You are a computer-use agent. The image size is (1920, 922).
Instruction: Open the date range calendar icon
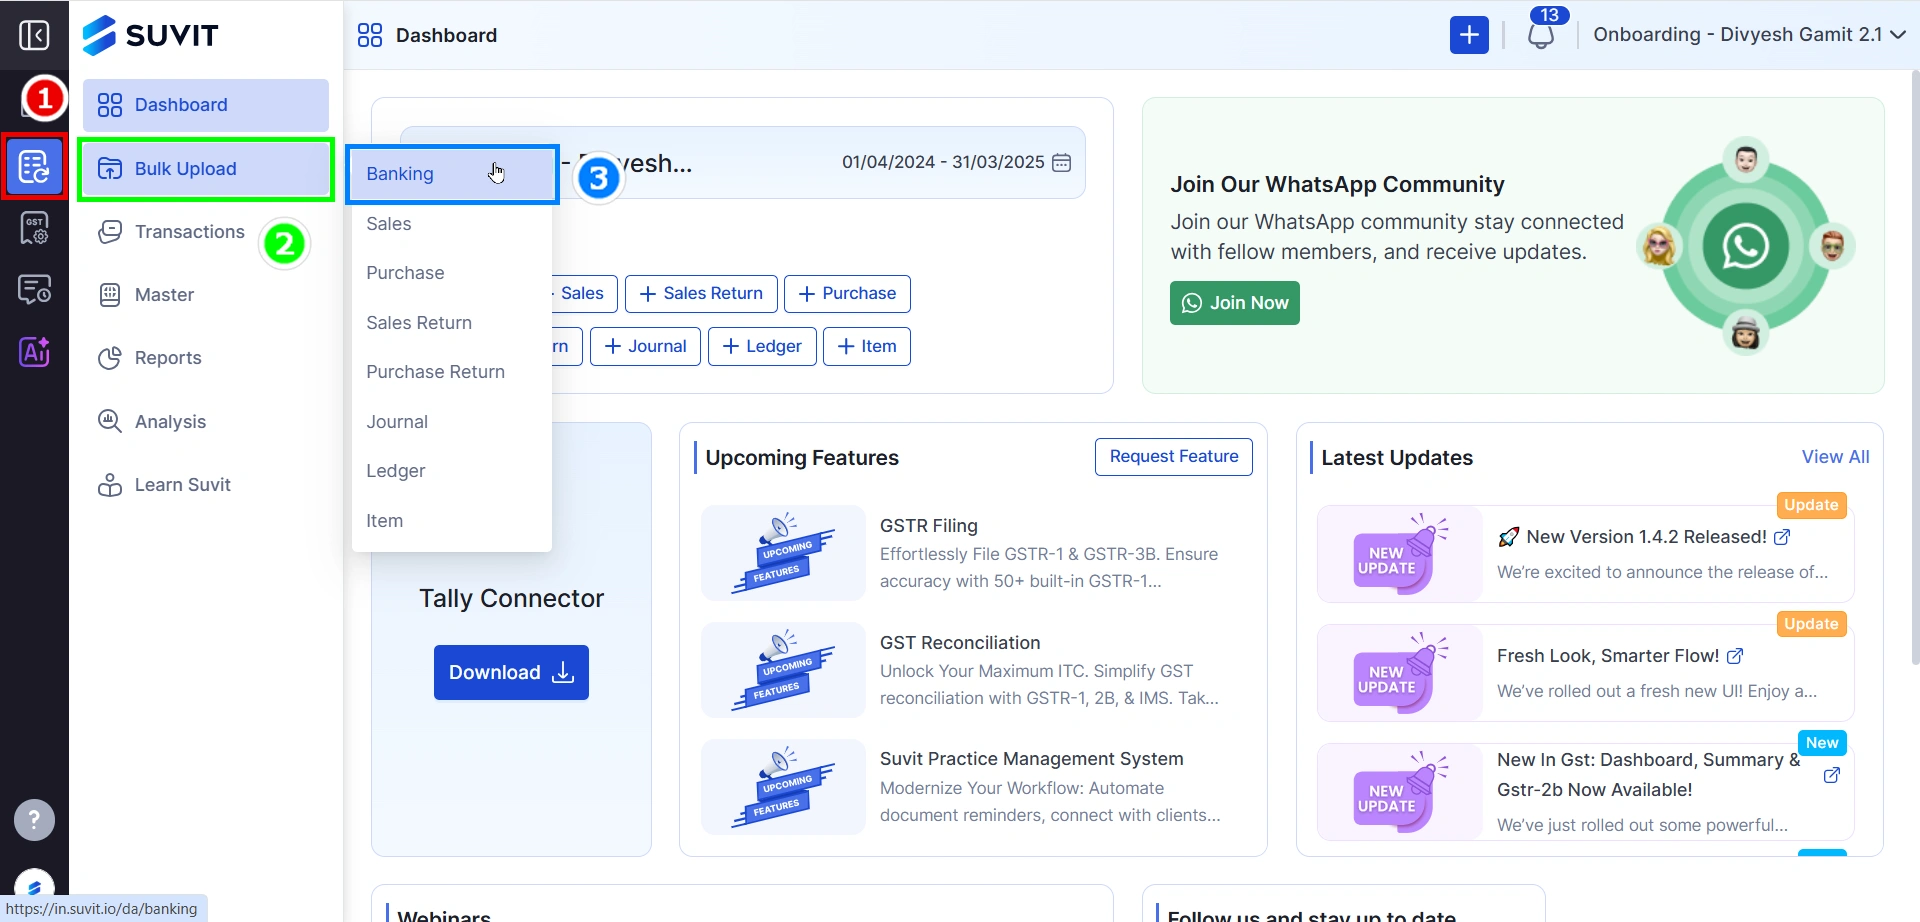pos(1062,162)
